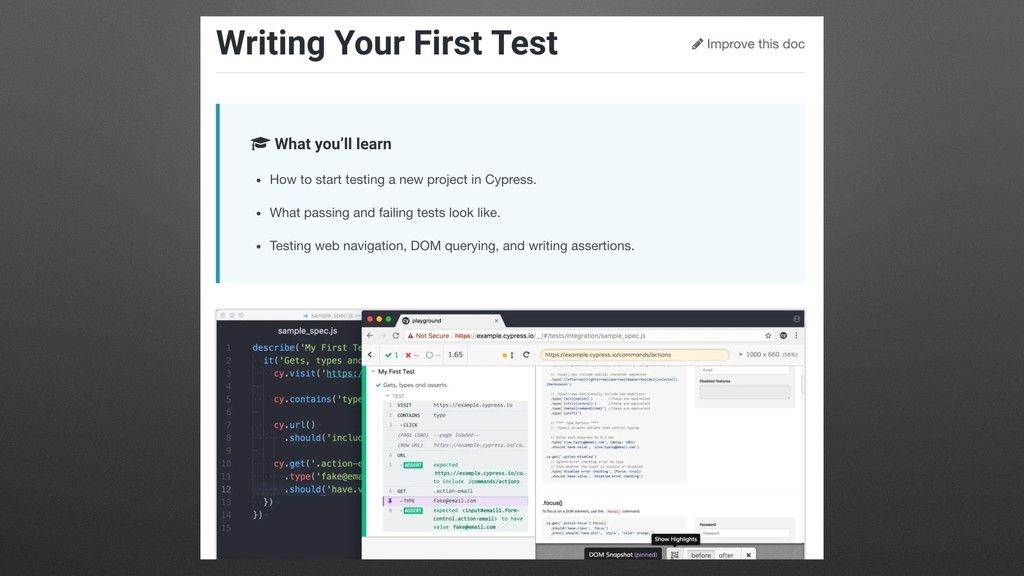Click the last ASSERT row for fake@email.com
This screenshot has height=576, width=1024.
pyautogui.click(x=455, y=519)
